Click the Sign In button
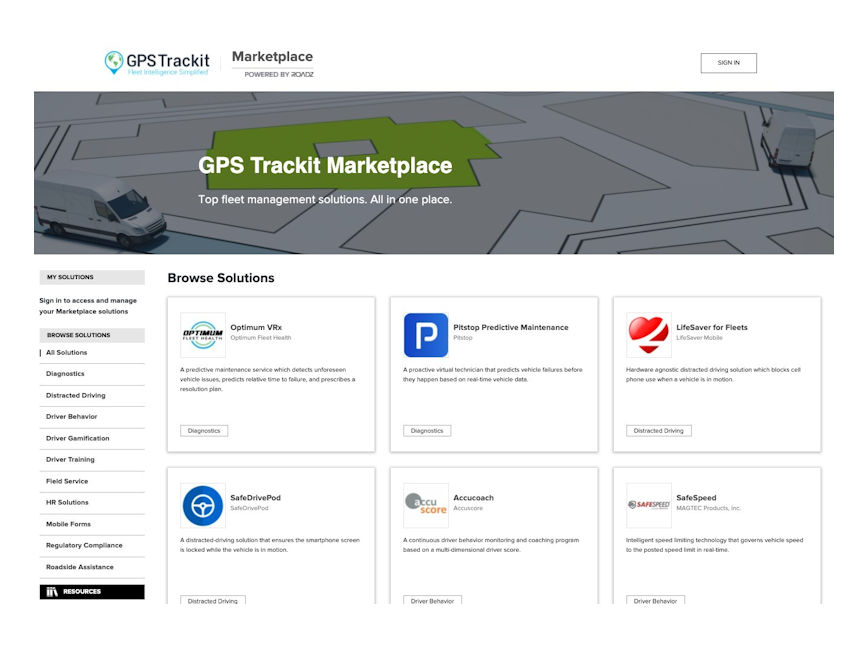The height and width of the screenshot is (645, 861). click(729, 63)
